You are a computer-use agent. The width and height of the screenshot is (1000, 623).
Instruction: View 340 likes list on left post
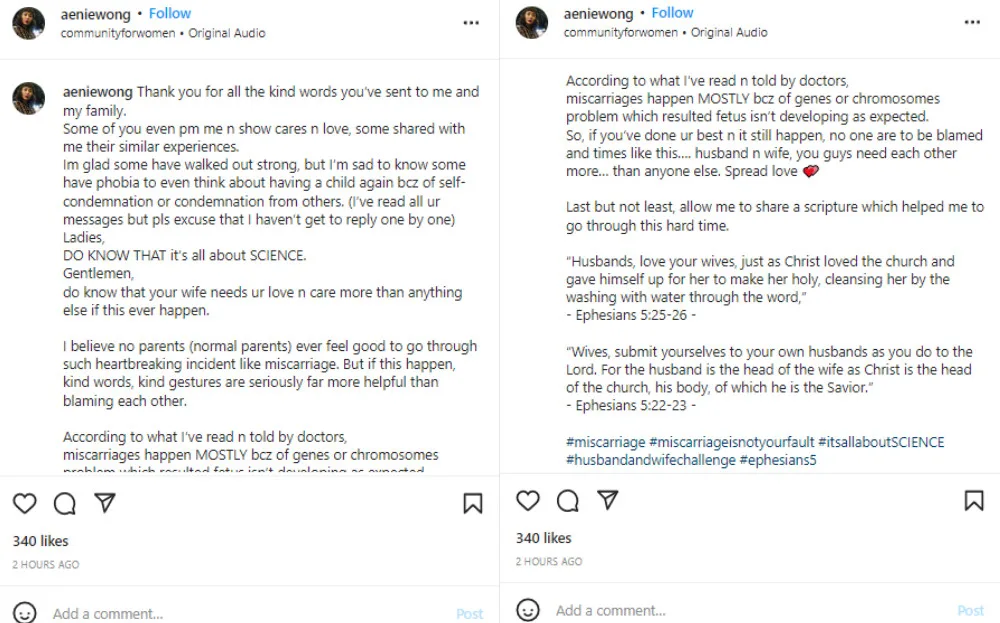(41, 541)
